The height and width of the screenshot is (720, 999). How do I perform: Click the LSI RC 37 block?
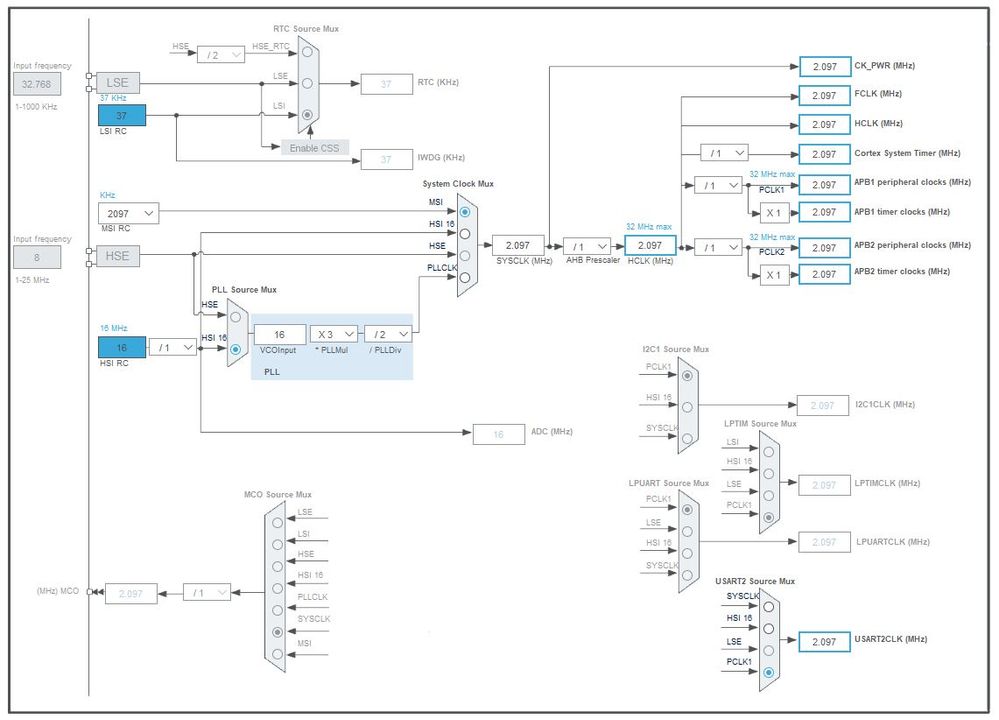tap(122, 115)
